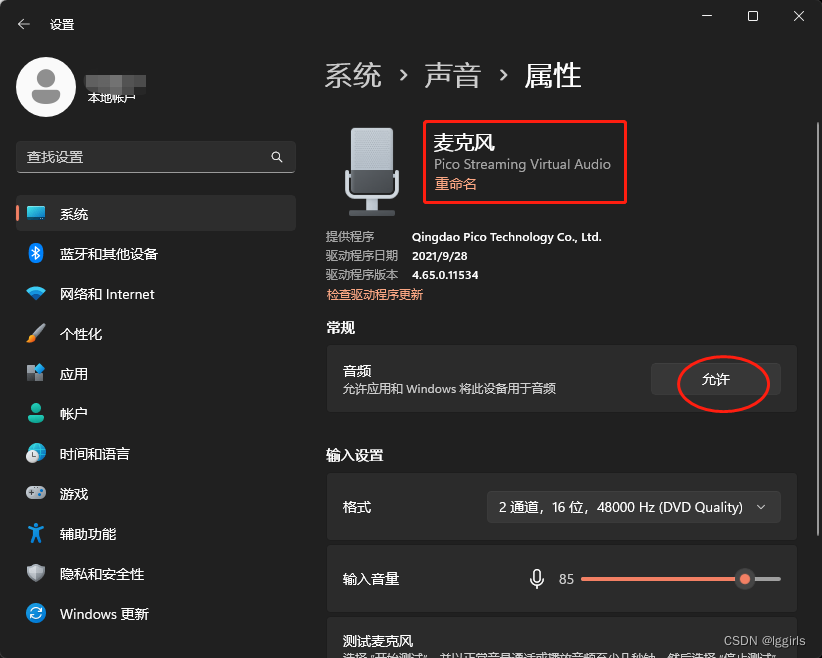Screen dimensions: 822x658
Task: Click the 帐户 person icon
Action: (36, 413)
